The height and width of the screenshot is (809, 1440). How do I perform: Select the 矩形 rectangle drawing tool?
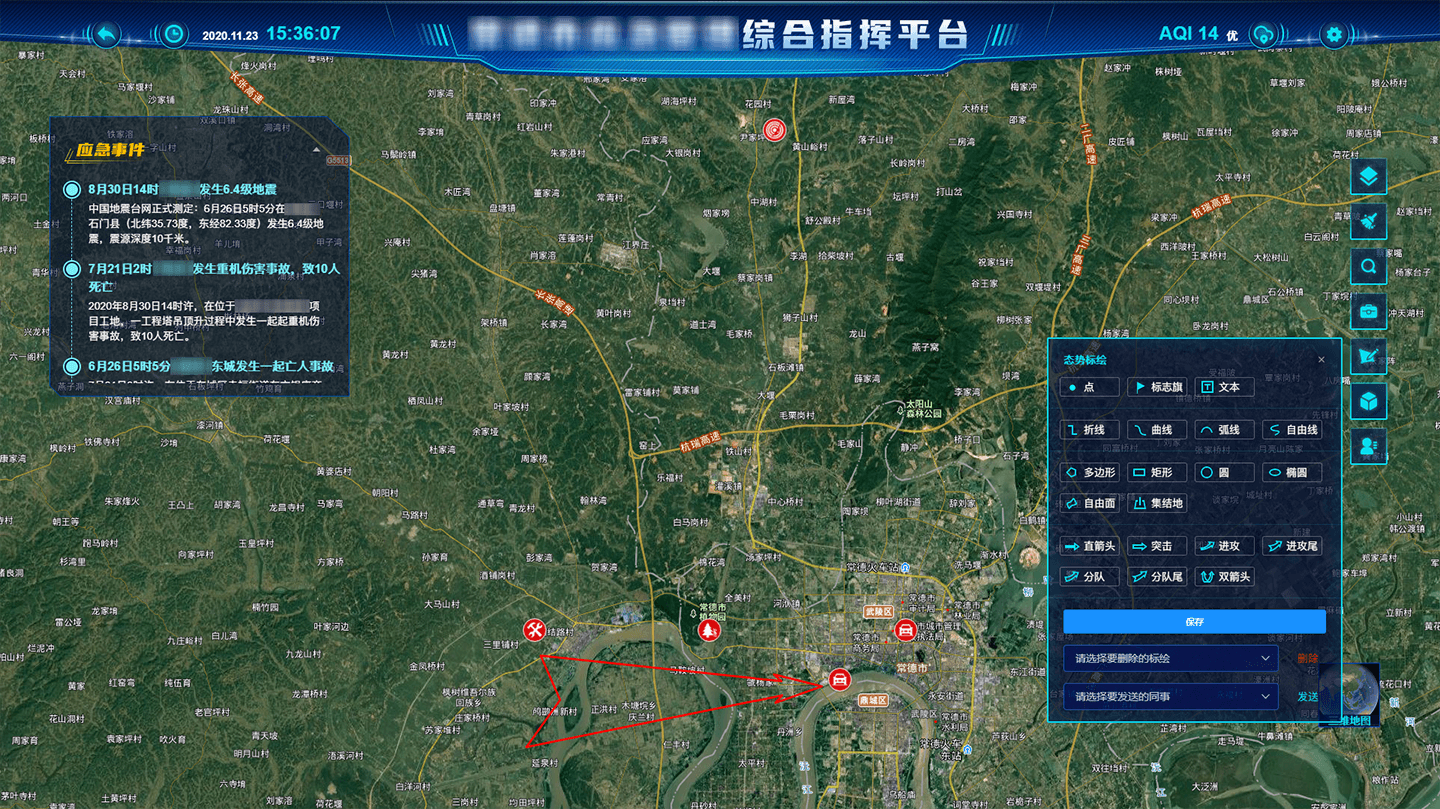1157,472
